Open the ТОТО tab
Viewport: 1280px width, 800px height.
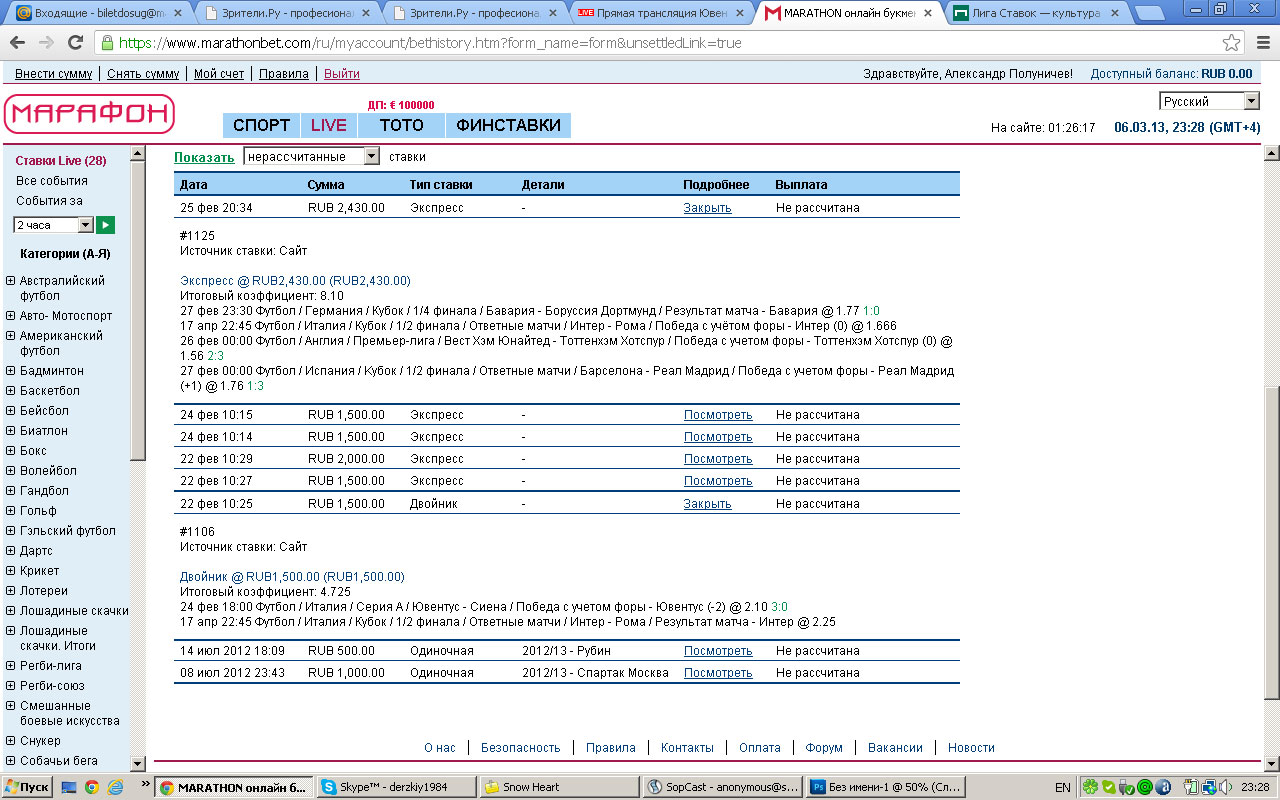click(401, 125)
